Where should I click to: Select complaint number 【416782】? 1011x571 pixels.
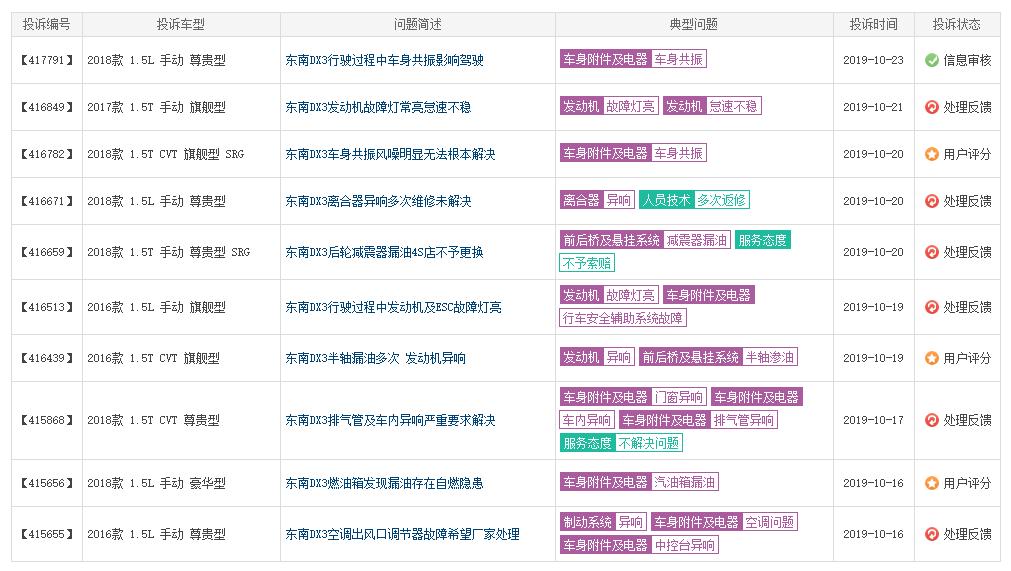(46, 154)
